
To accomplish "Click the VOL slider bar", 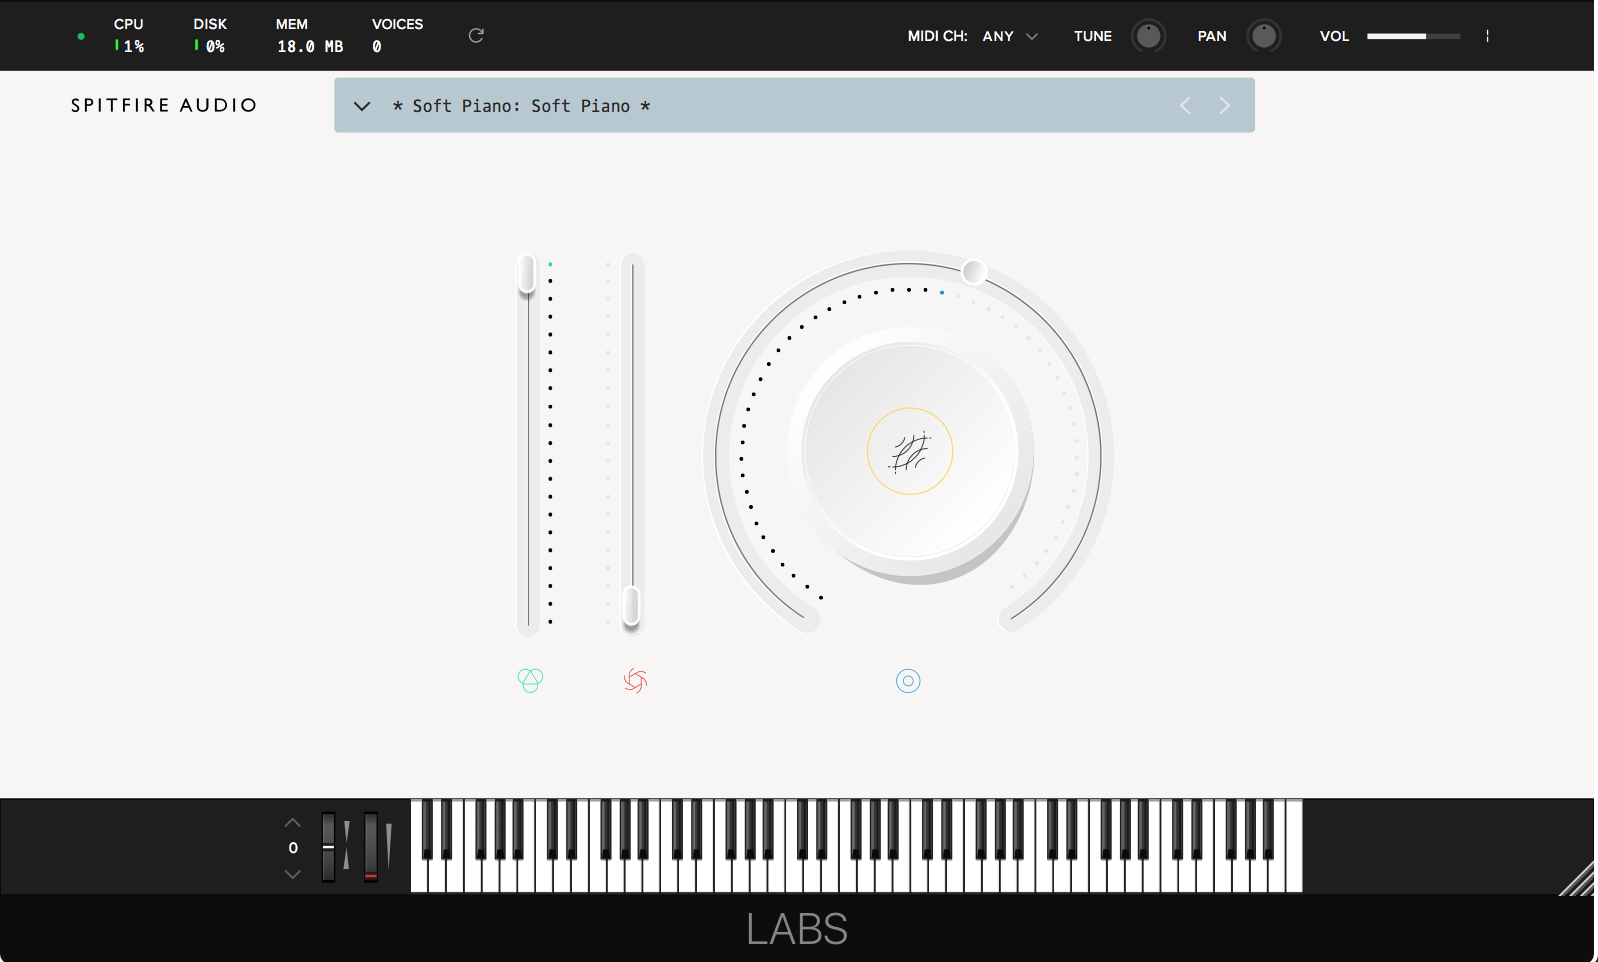I will pyautogui.click(x=1413, y=36).
